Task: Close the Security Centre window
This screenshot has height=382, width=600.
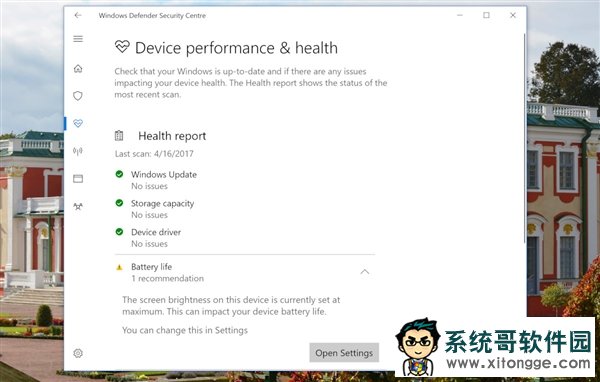Action: point(513,15)
